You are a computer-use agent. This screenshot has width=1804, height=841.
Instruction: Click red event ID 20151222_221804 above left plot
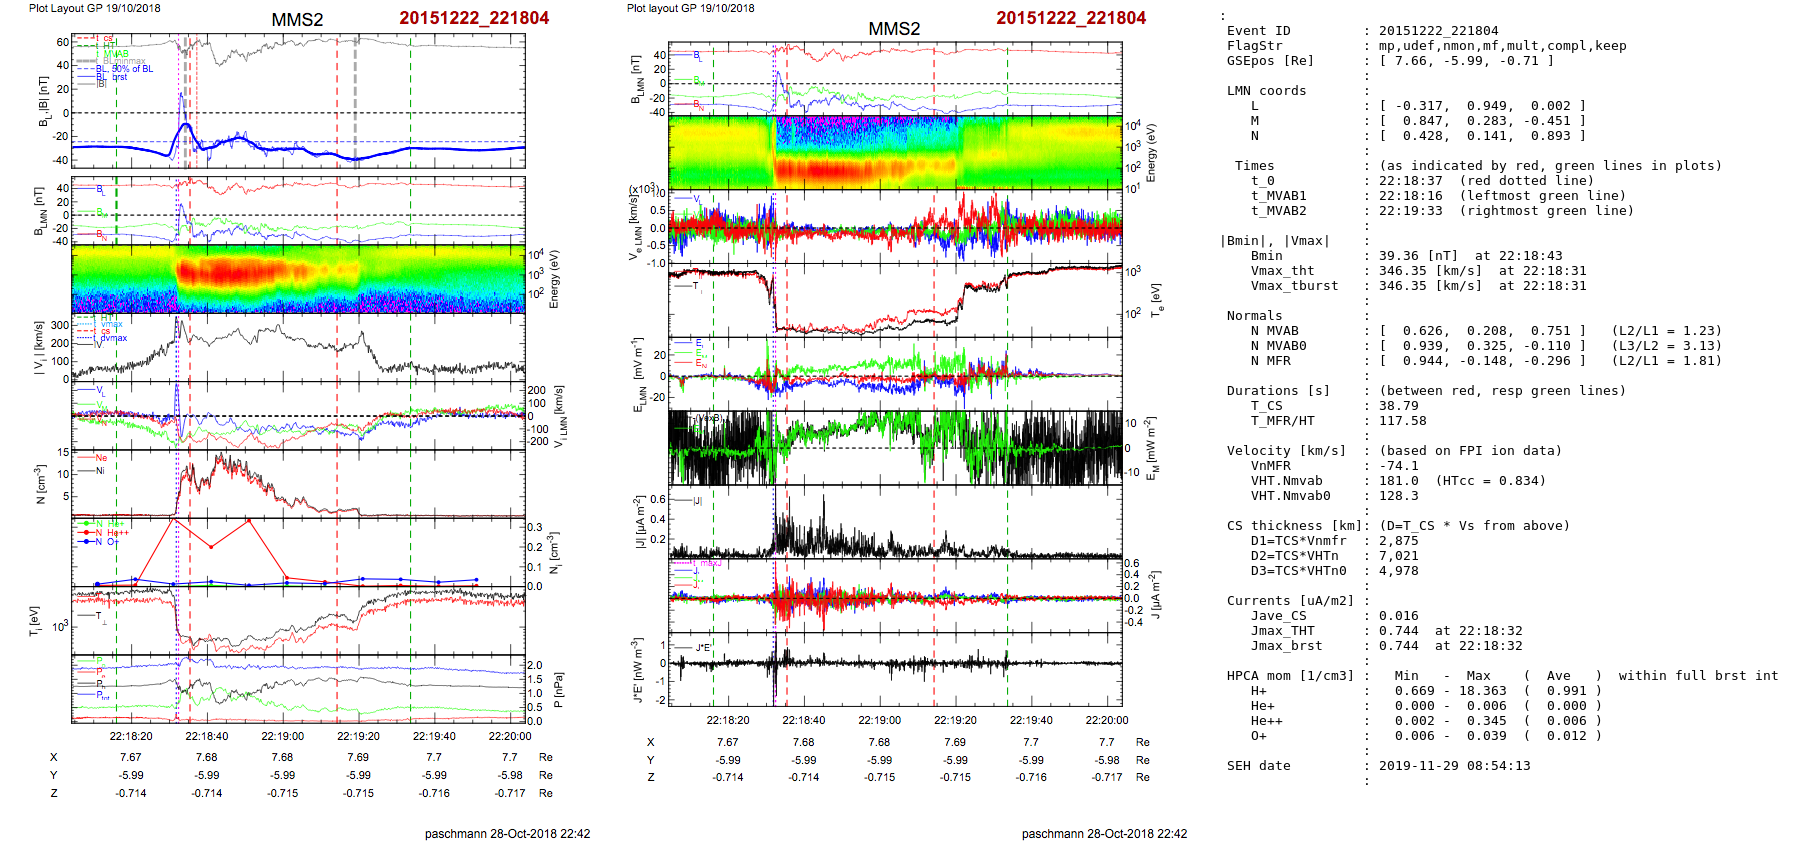[x=474, y=18]
